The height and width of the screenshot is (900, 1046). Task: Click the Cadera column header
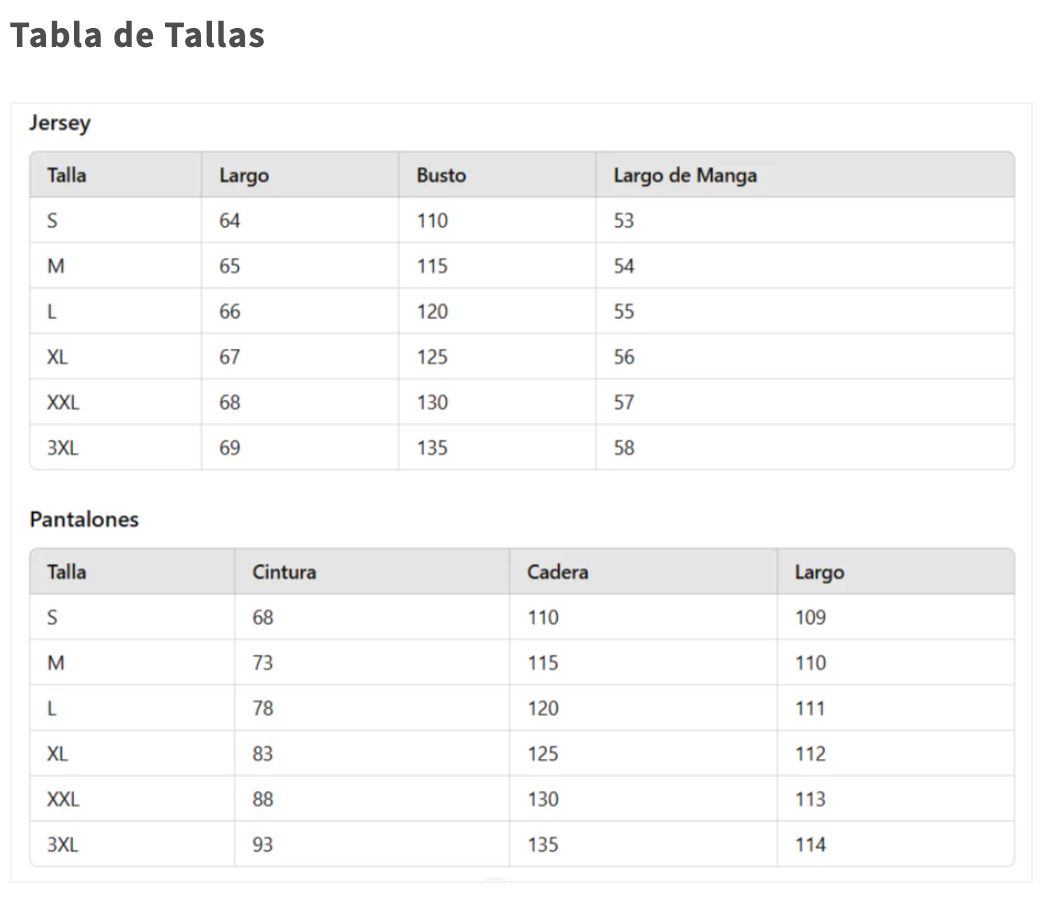[x=557, y=572]
